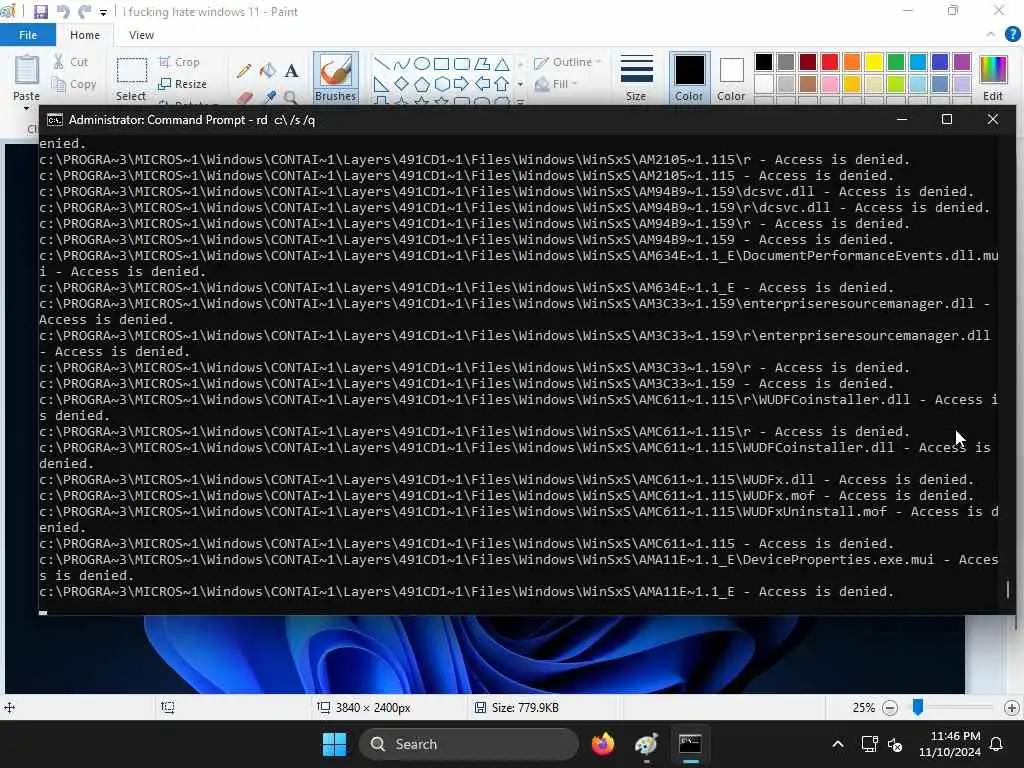
Task: Redo the last undone action in Paint
Action: coord(85,12)
